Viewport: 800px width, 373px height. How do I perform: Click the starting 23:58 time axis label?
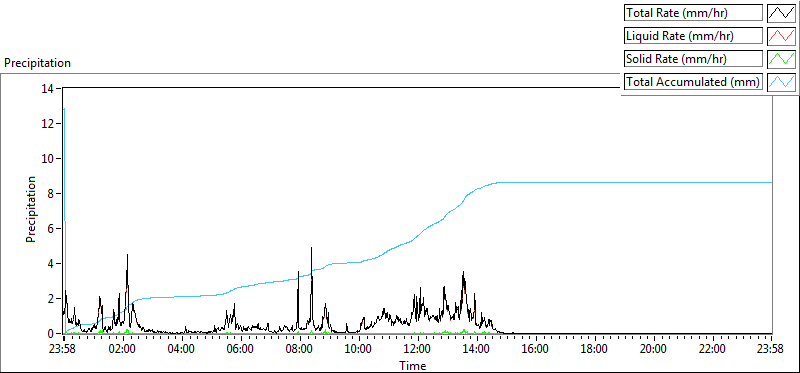coord(63,350)
